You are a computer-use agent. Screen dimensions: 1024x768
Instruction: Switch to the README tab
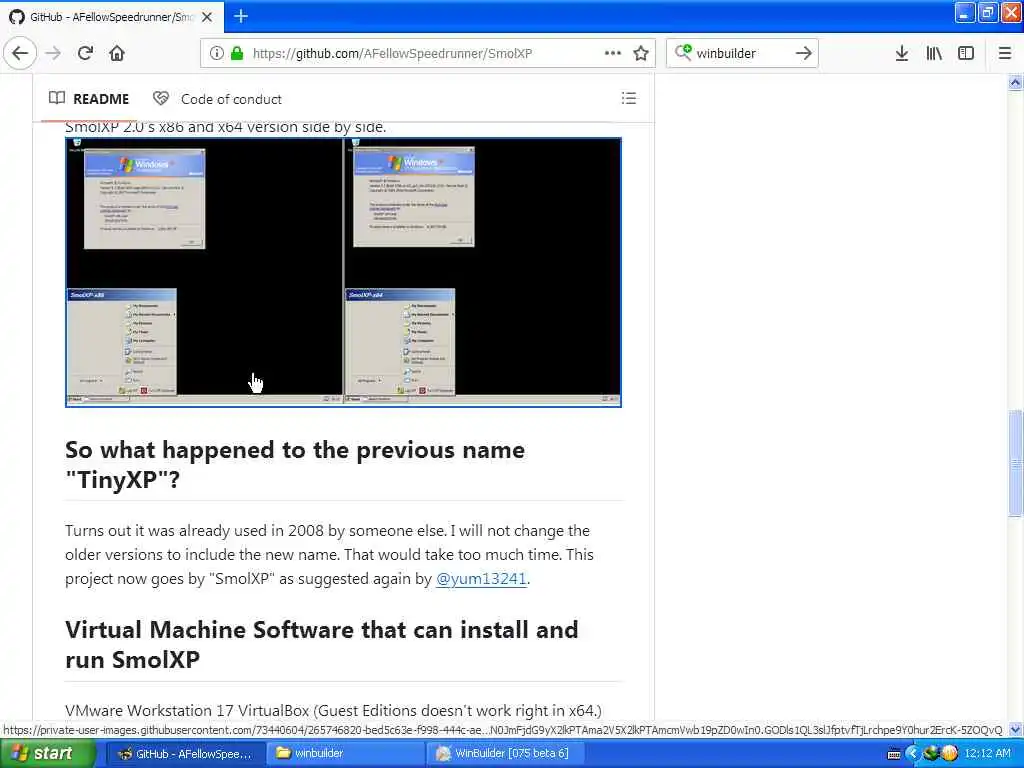pyautogui.click(x=89, y=99)
